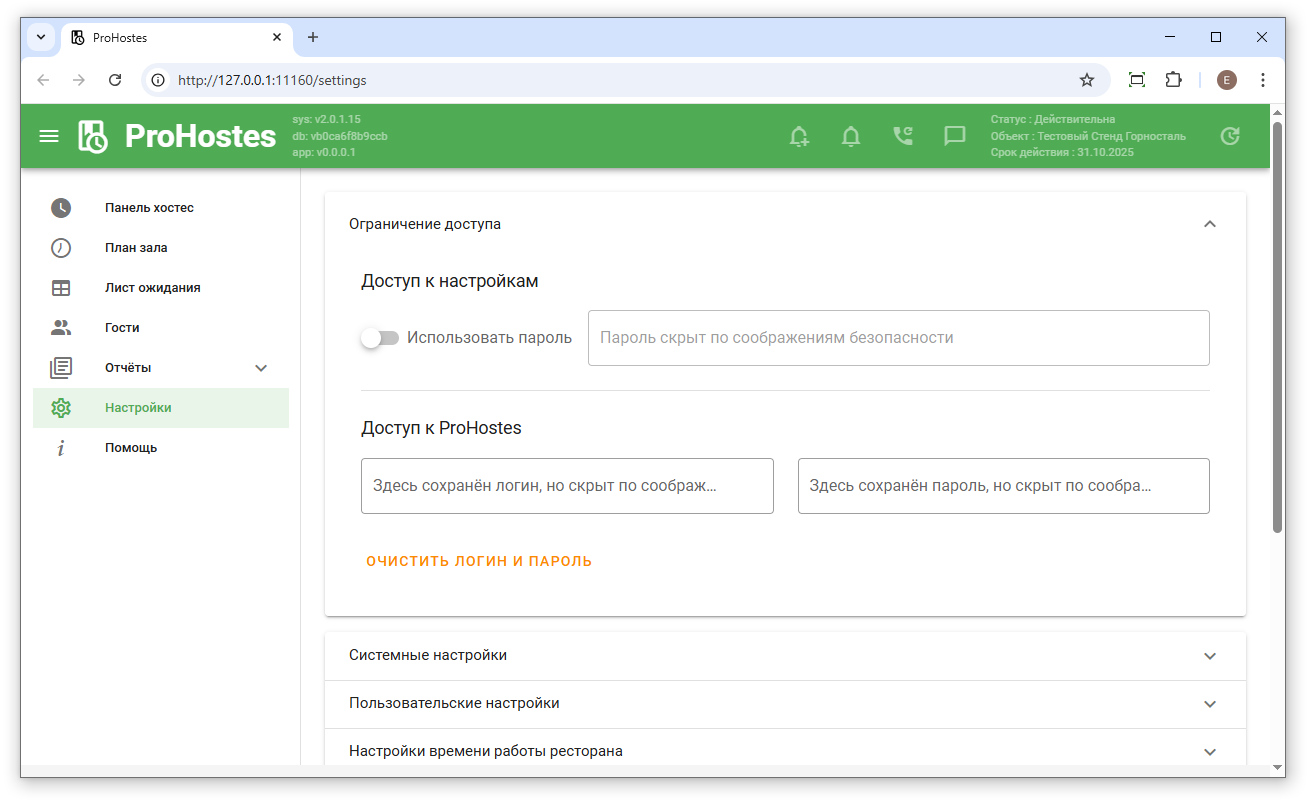
Task: Click the ProHostes login input field
Action: click(567, 486)
